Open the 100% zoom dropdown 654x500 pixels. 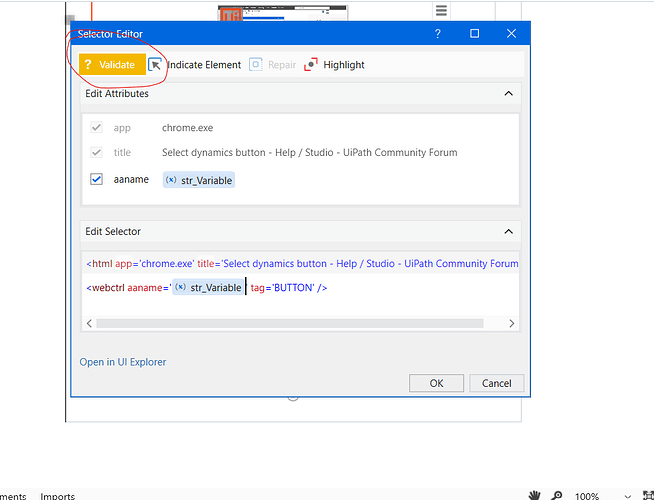[x=627, y=496]
